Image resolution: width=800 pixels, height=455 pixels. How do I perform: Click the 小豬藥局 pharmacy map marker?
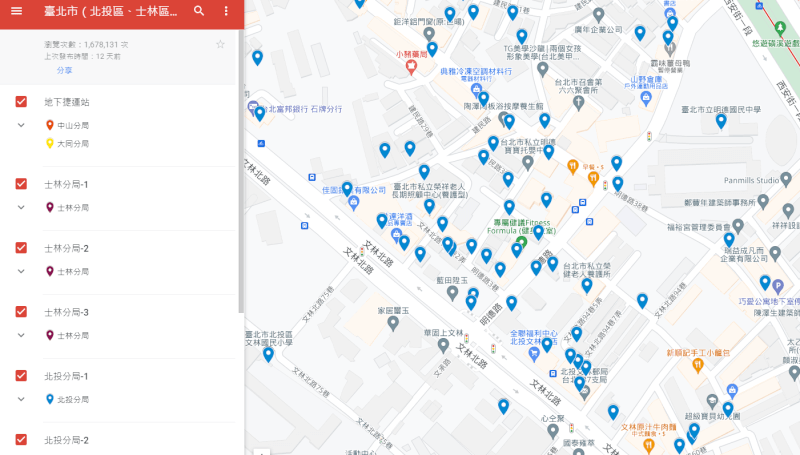[411, 67]
